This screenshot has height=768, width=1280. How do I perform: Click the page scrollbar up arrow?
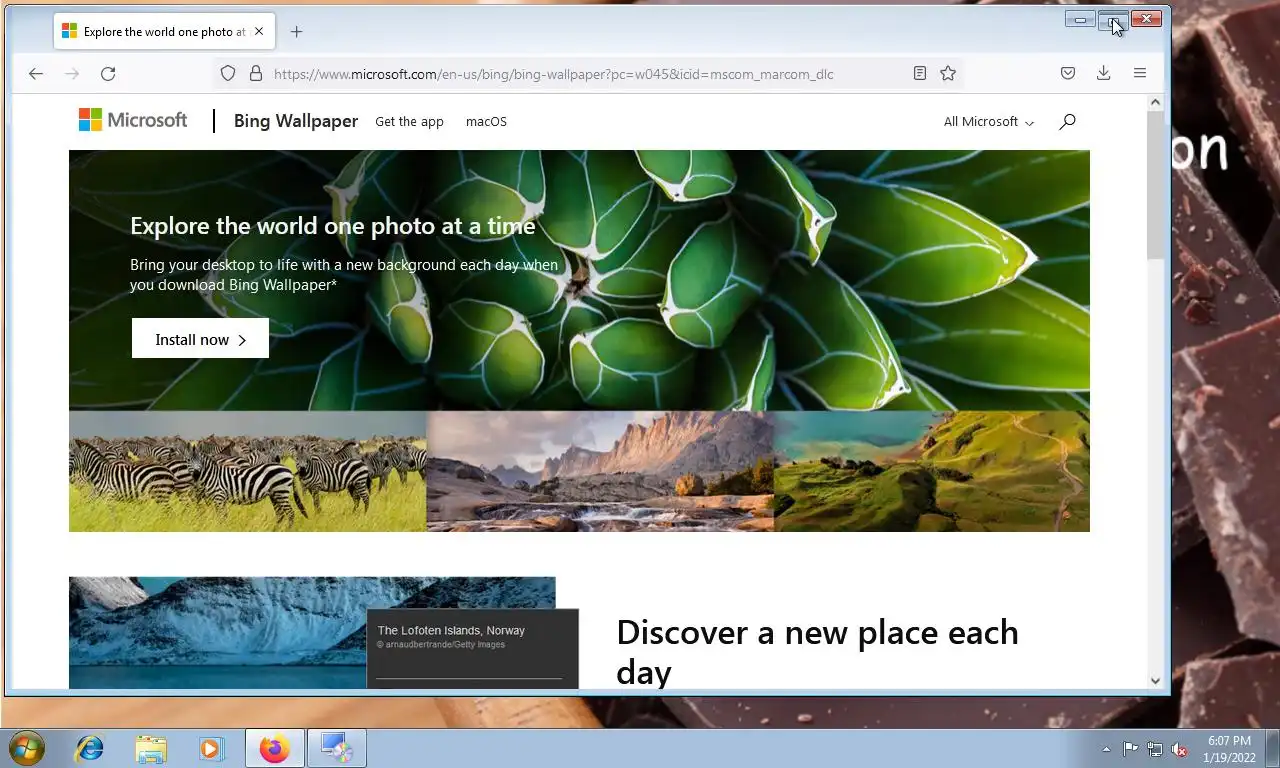pyautogui.click(x=1155, y=102)
